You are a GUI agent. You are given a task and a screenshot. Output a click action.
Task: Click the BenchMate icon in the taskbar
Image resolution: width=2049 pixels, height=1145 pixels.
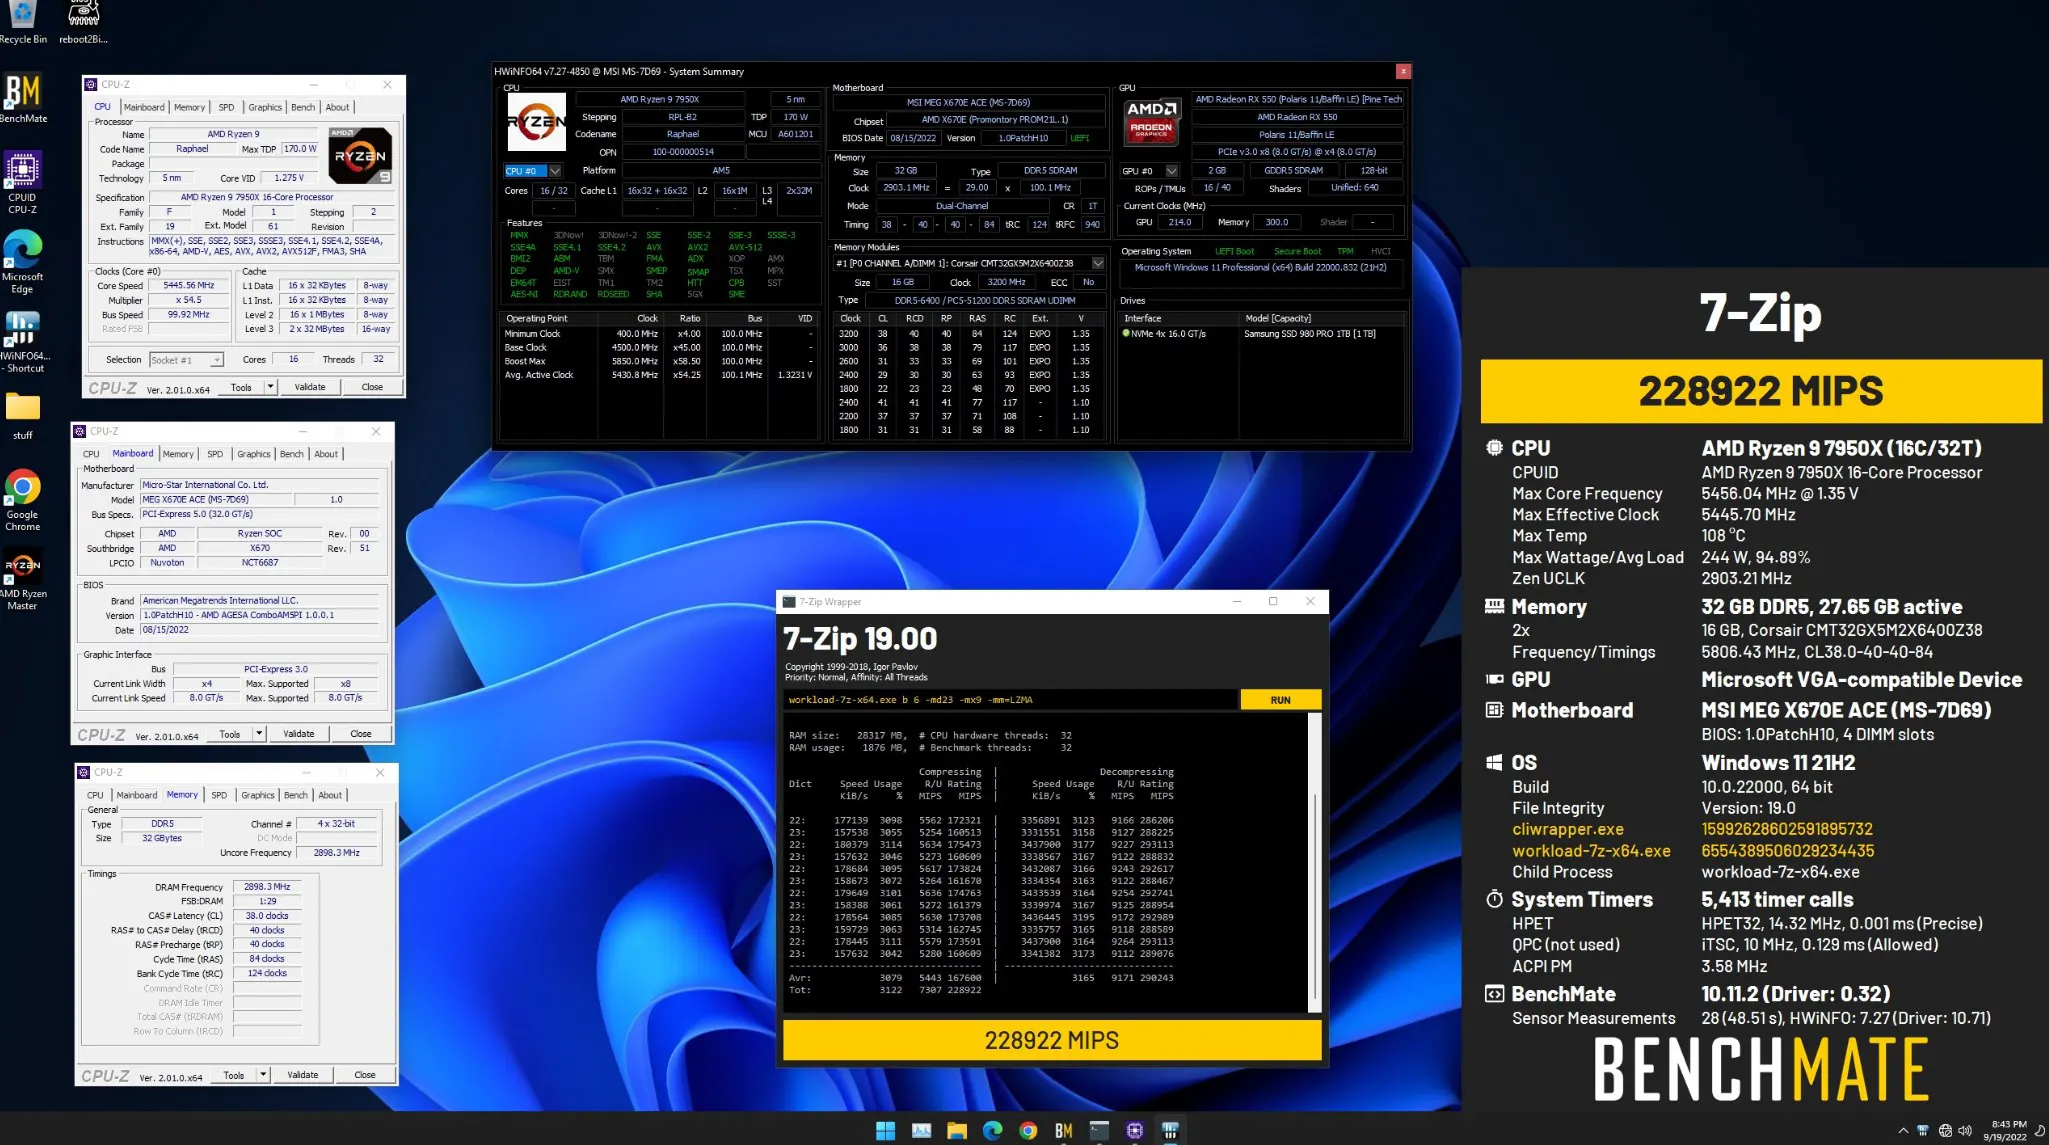(x=1063, y=1130)
